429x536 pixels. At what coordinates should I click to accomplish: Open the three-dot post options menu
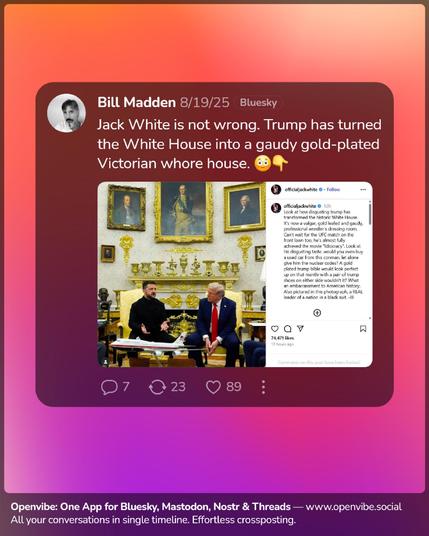(x=263, y=387)
